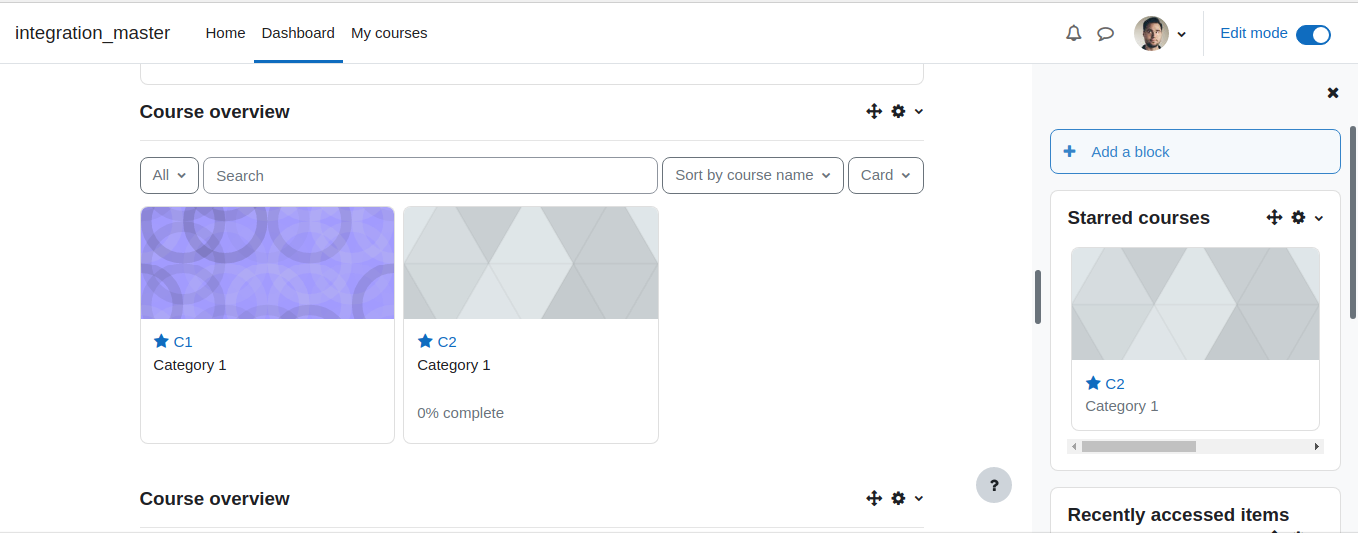Image resolution: width=1358 pixels, height=533 pixels.
Task: Switch to the My courses tab
Action: 389,33
